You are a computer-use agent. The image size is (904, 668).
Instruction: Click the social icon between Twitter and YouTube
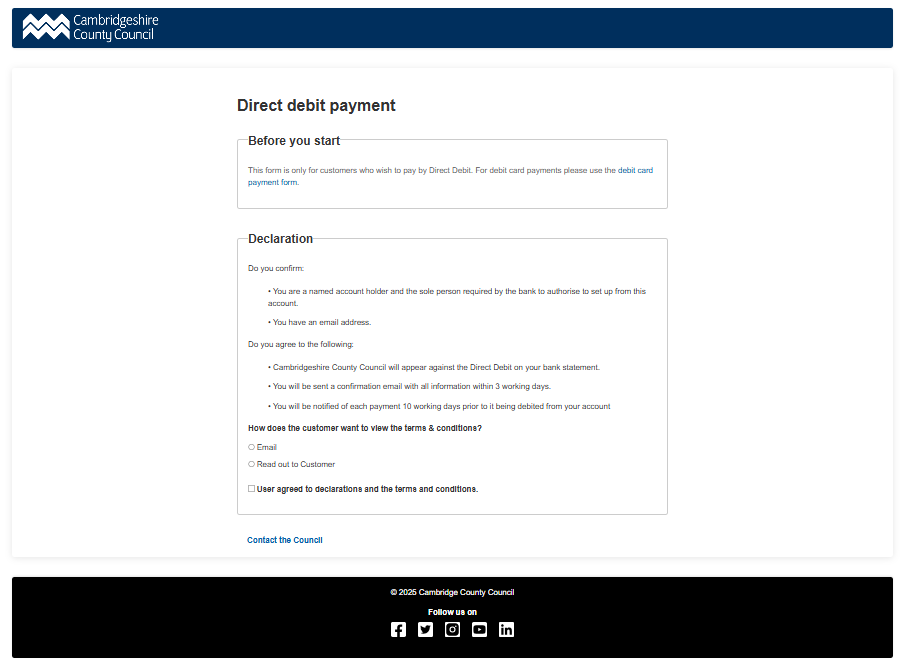(452, 629)
